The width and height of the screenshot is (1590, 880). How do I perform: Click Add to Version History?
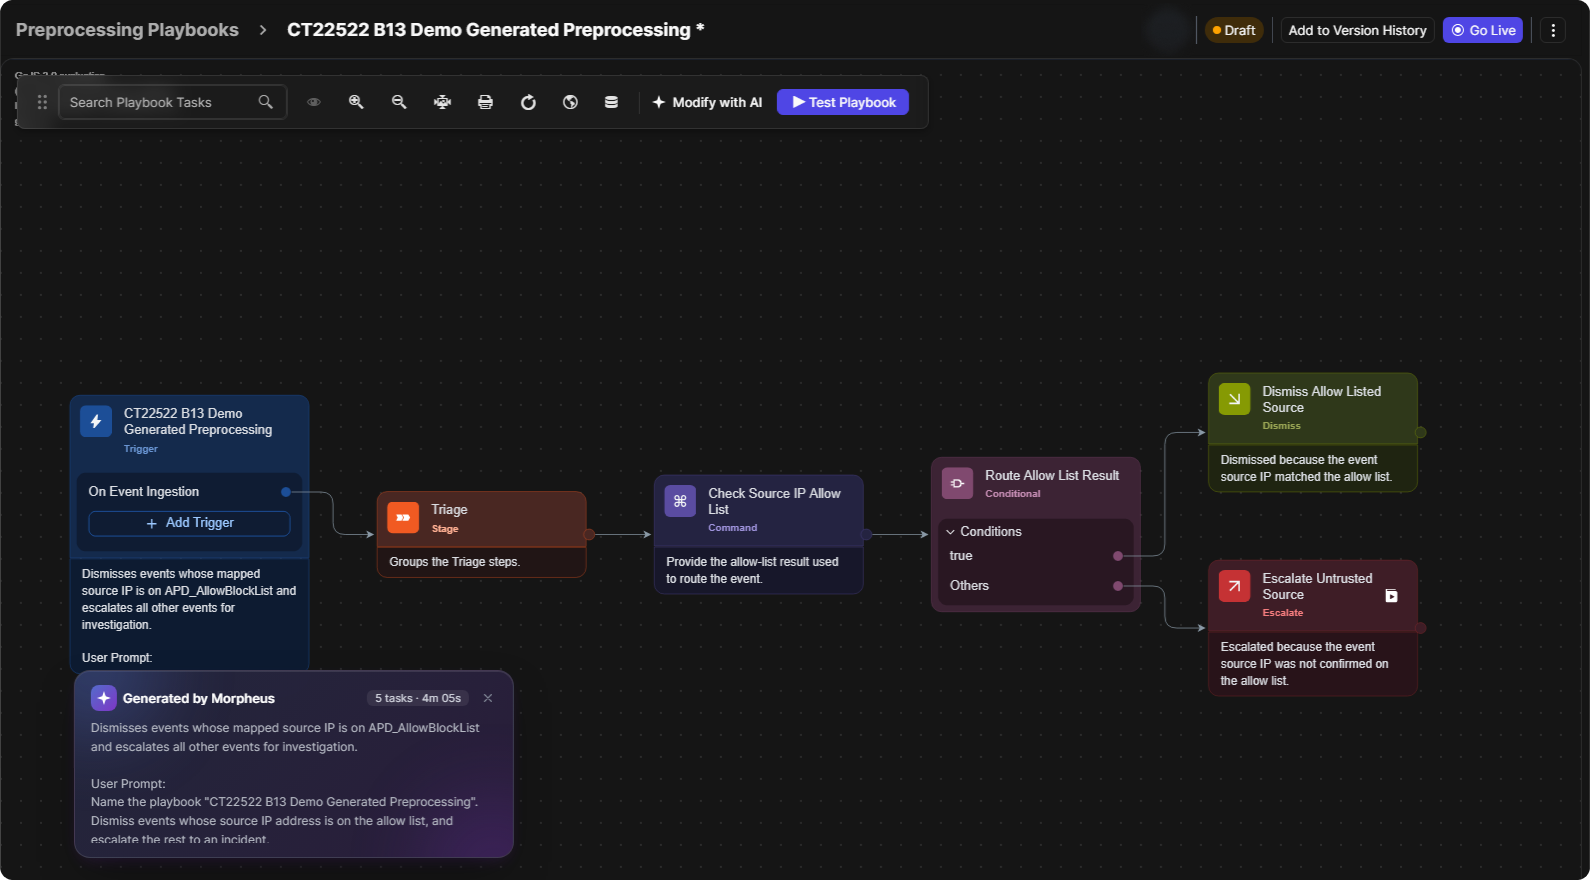(1357, 30)
